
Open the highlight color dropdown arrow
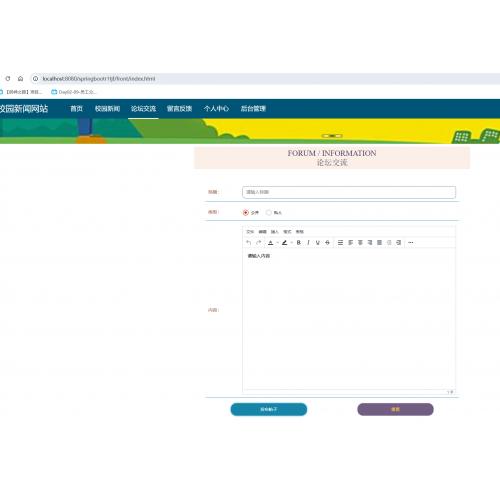pos(291,243)
